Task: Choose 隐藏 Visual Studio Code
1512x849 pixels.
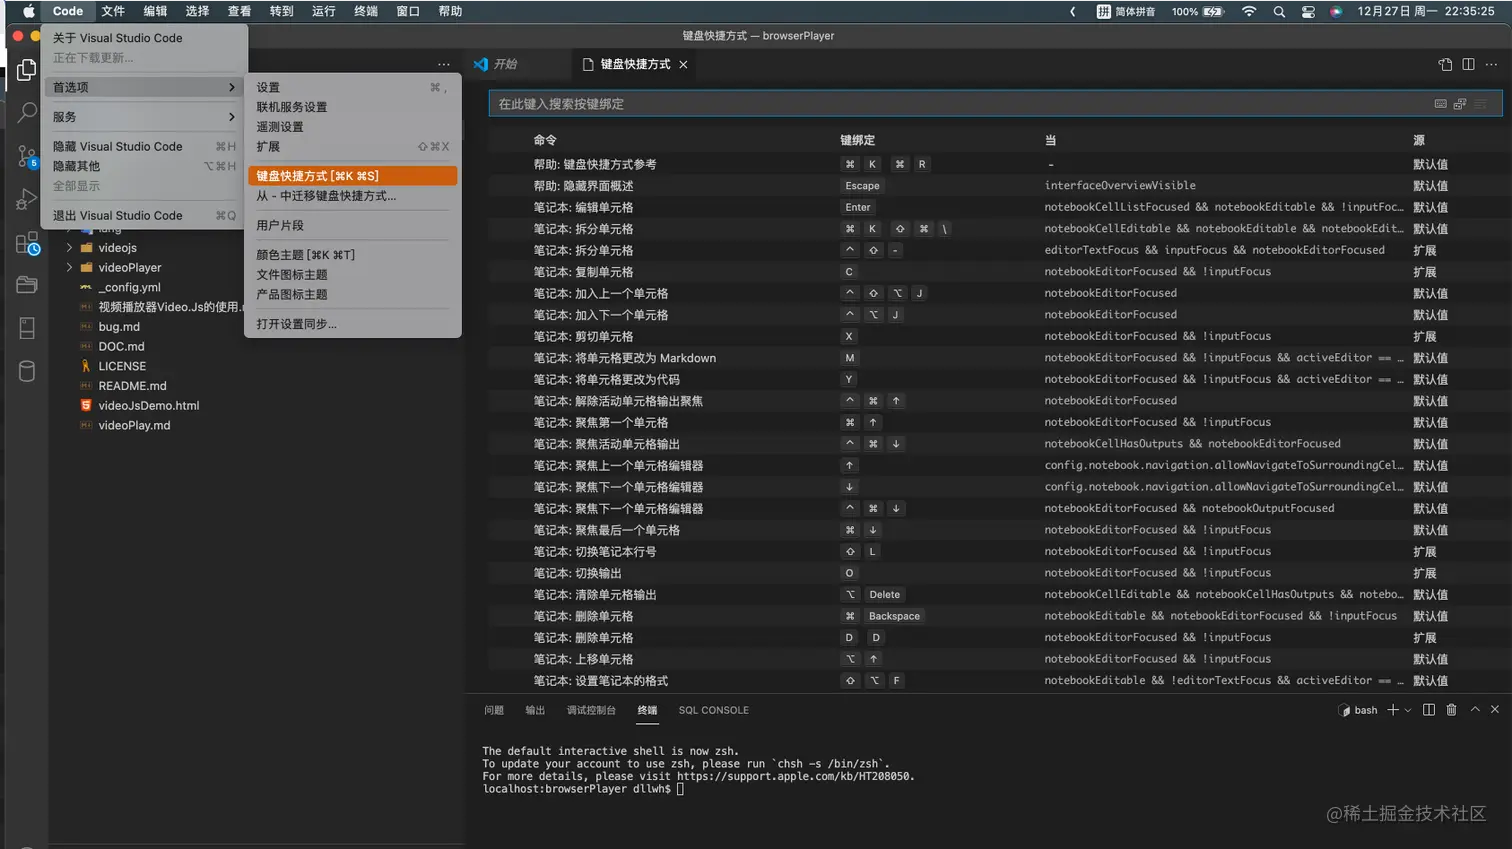Action: (144, 147)
